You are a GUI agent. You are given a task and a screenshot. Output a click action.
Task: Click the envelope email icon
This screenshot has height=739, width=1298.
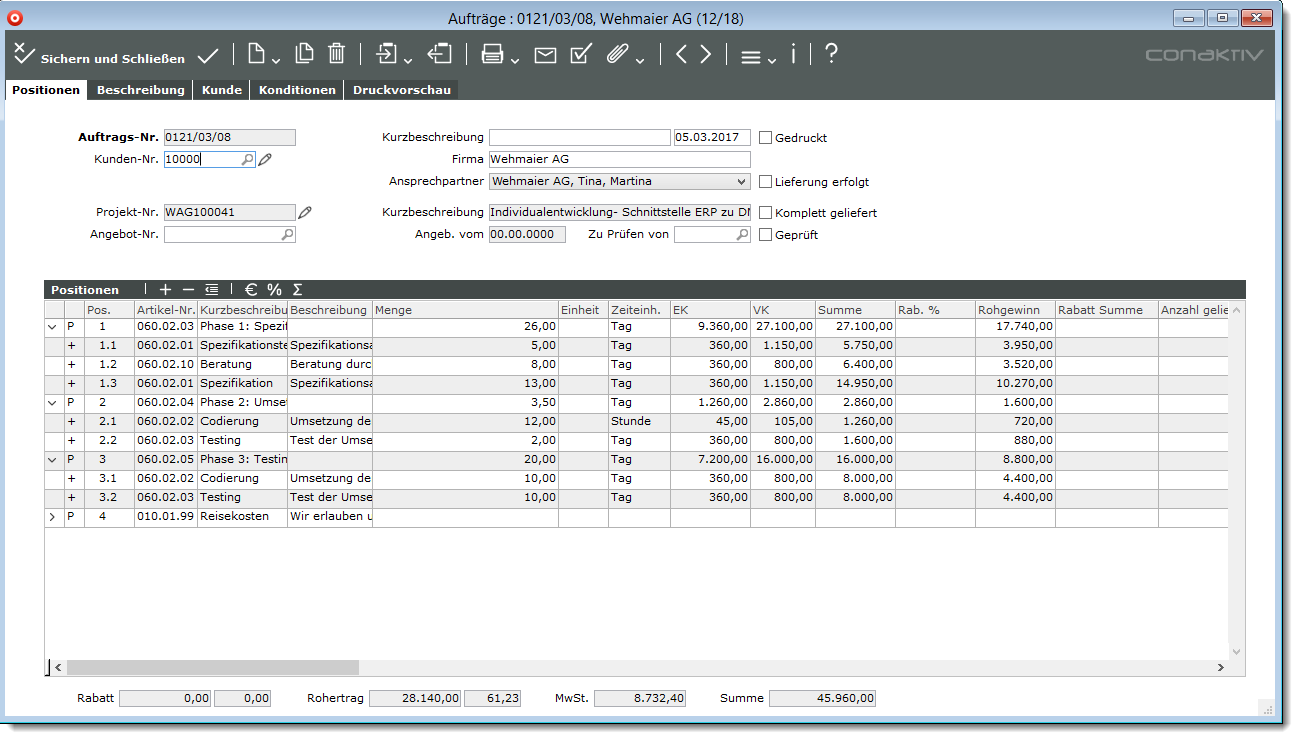[x=545, y=56]
